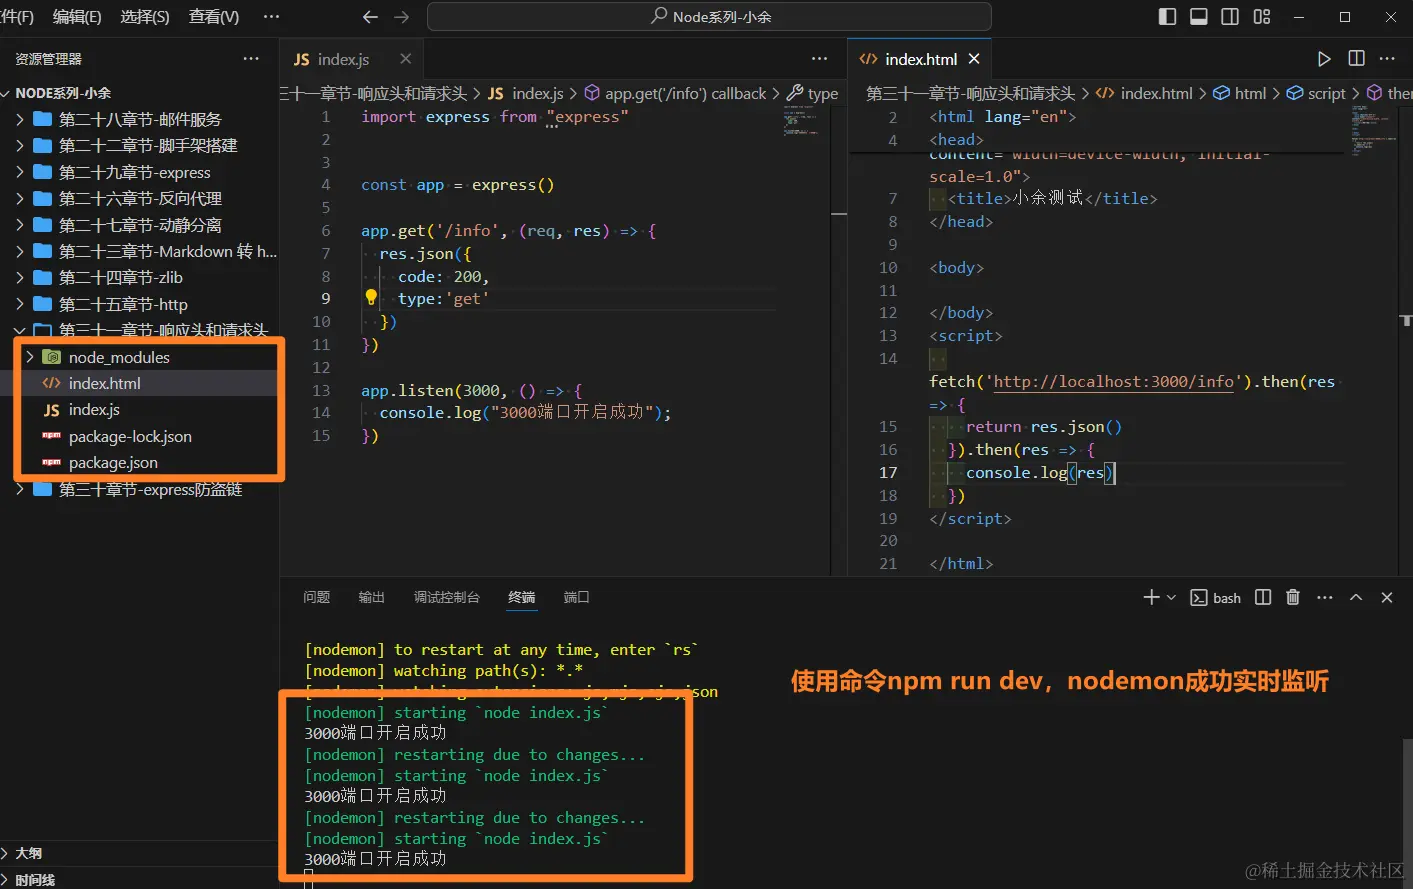Toggle bottom panel layout icon
This screenshot has width=1413, height=889.
[1199, 17]
